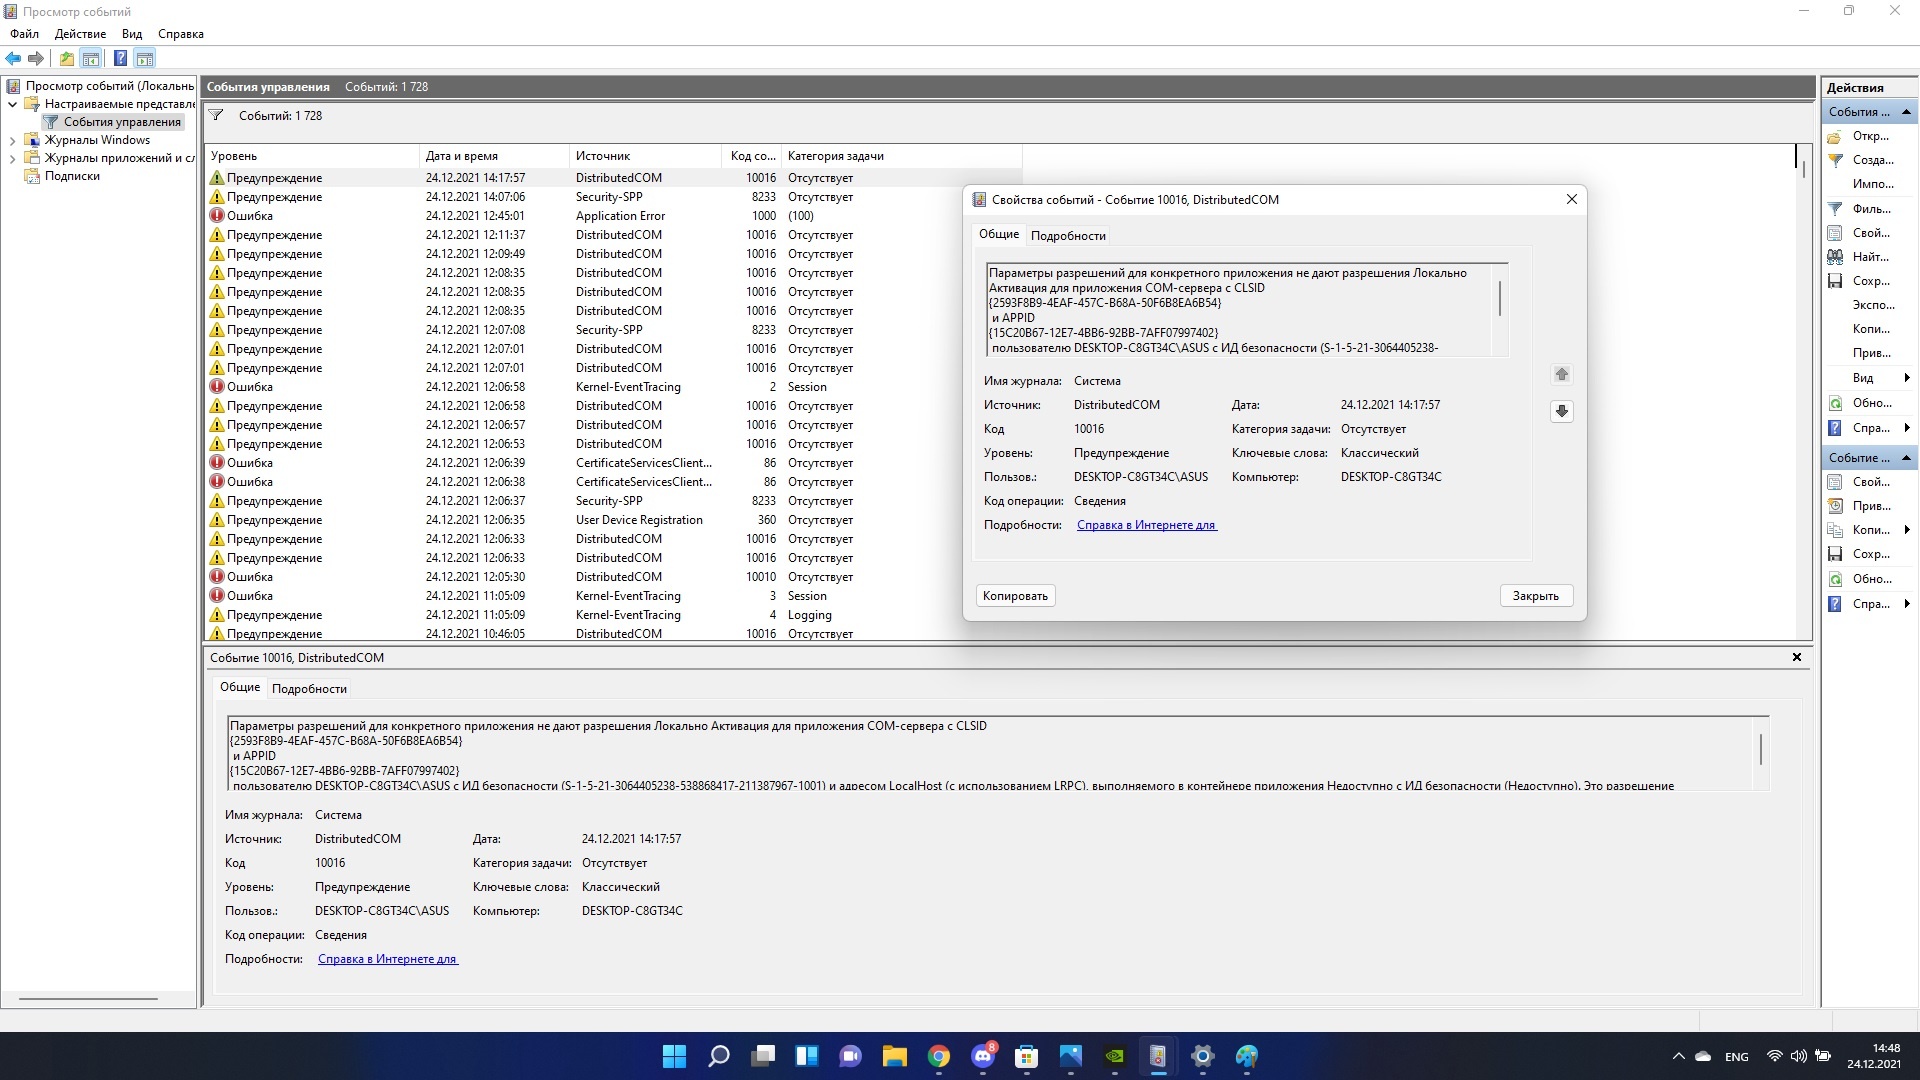
Task: Switch to the Общие tab in dialog
Action: coord(998,235)
